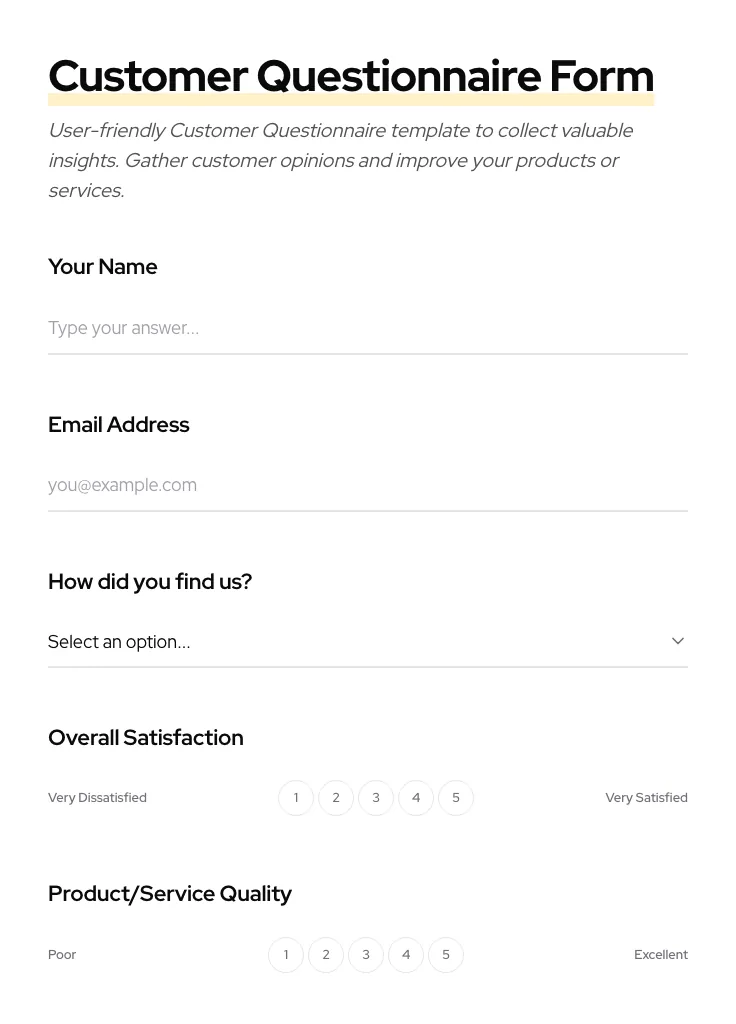Select rating 5 for Overall Satisfaction
Image resolution: width=736 pixels, height=1024 pixels.
click(x=456, y=797)
